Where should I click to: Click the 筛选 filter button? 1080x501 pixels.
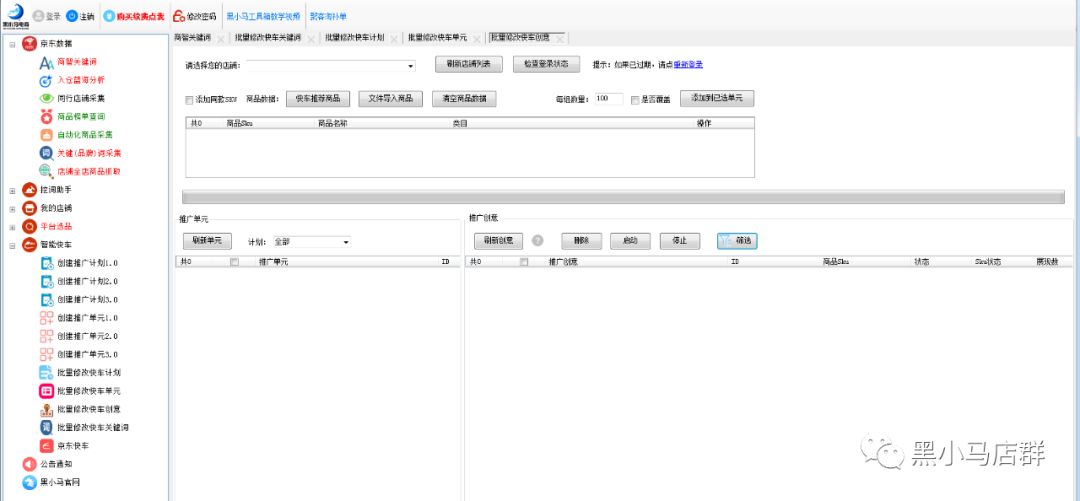737,241
